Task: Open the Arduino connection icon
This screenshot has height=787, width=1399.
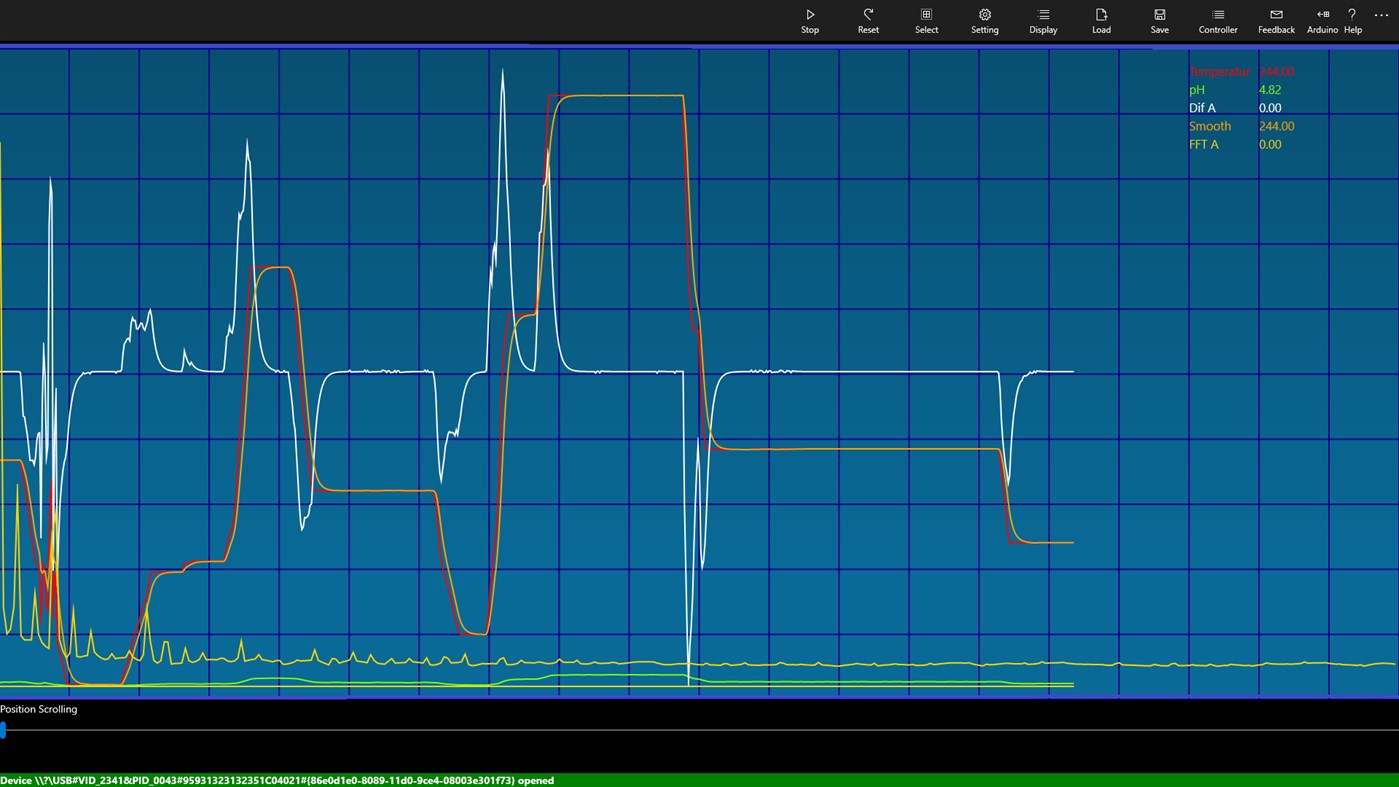Action: (x=1323, y=15)
